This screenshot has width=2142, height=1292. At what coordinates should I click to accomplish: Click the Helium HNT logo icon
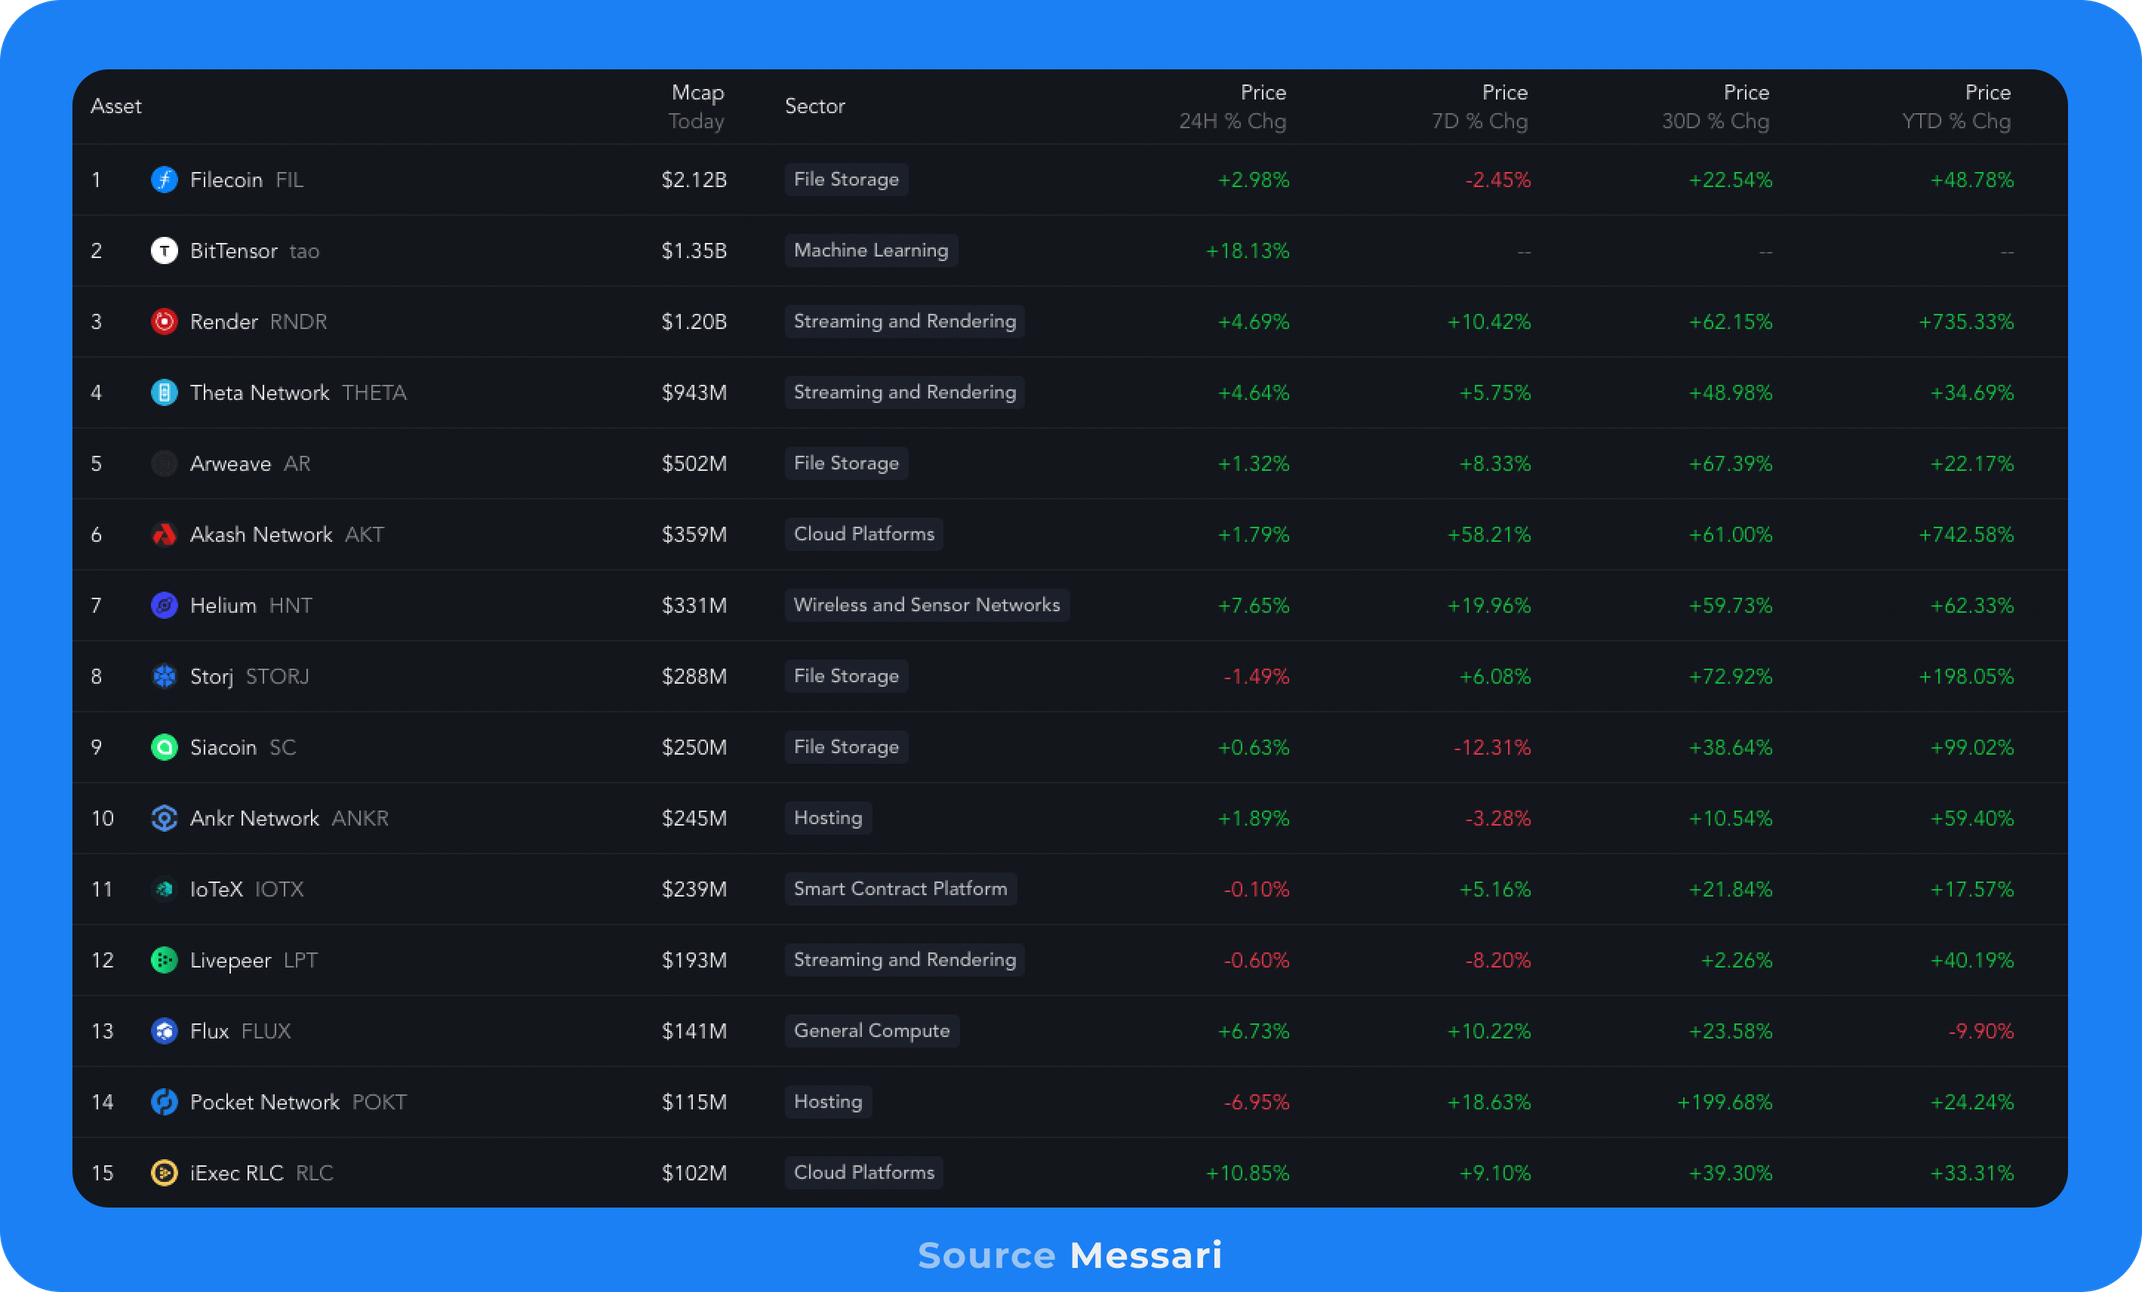coord(164,606)
